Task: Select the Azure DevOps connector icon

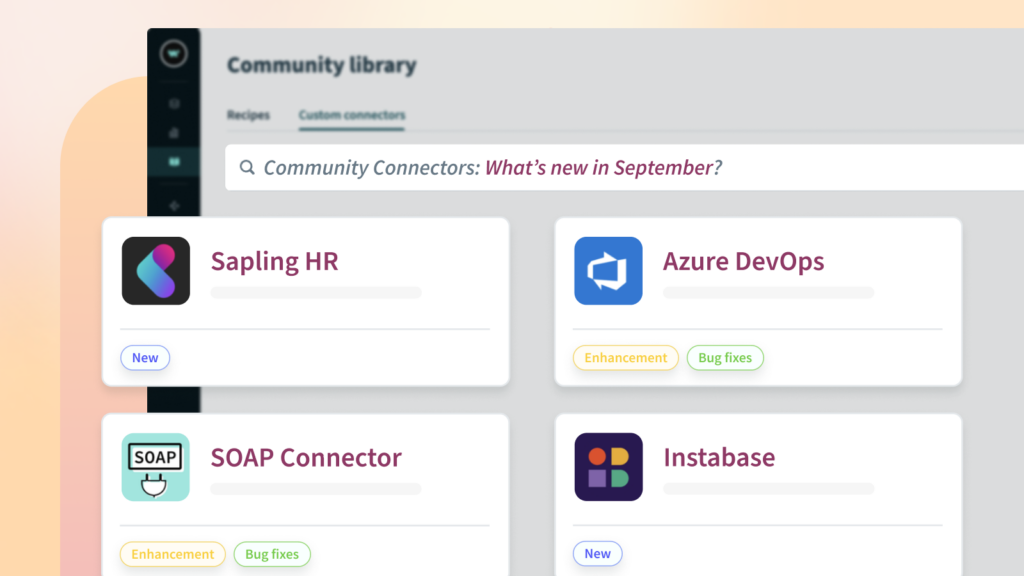Action: (x=608, y=270)
